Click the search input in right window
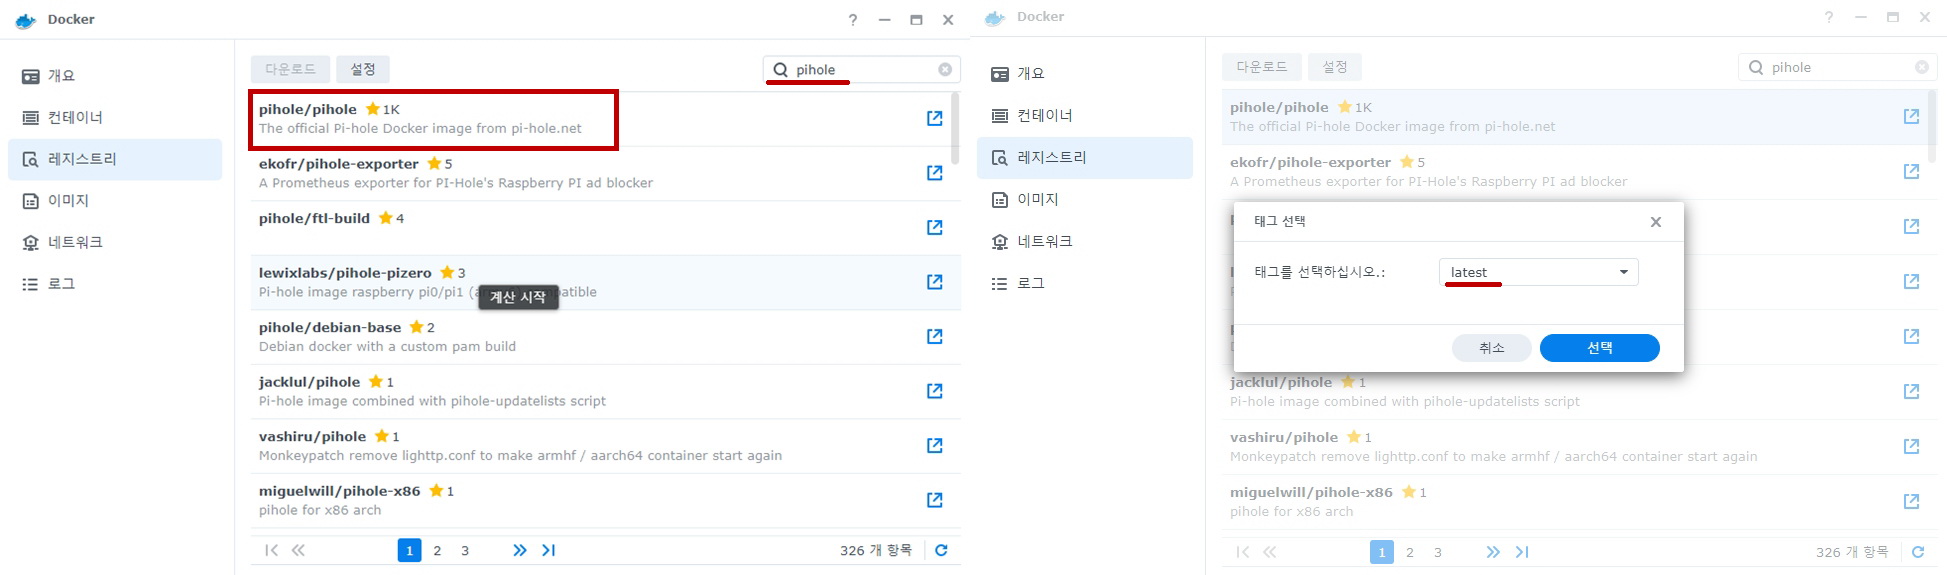 coord(1840,67)
